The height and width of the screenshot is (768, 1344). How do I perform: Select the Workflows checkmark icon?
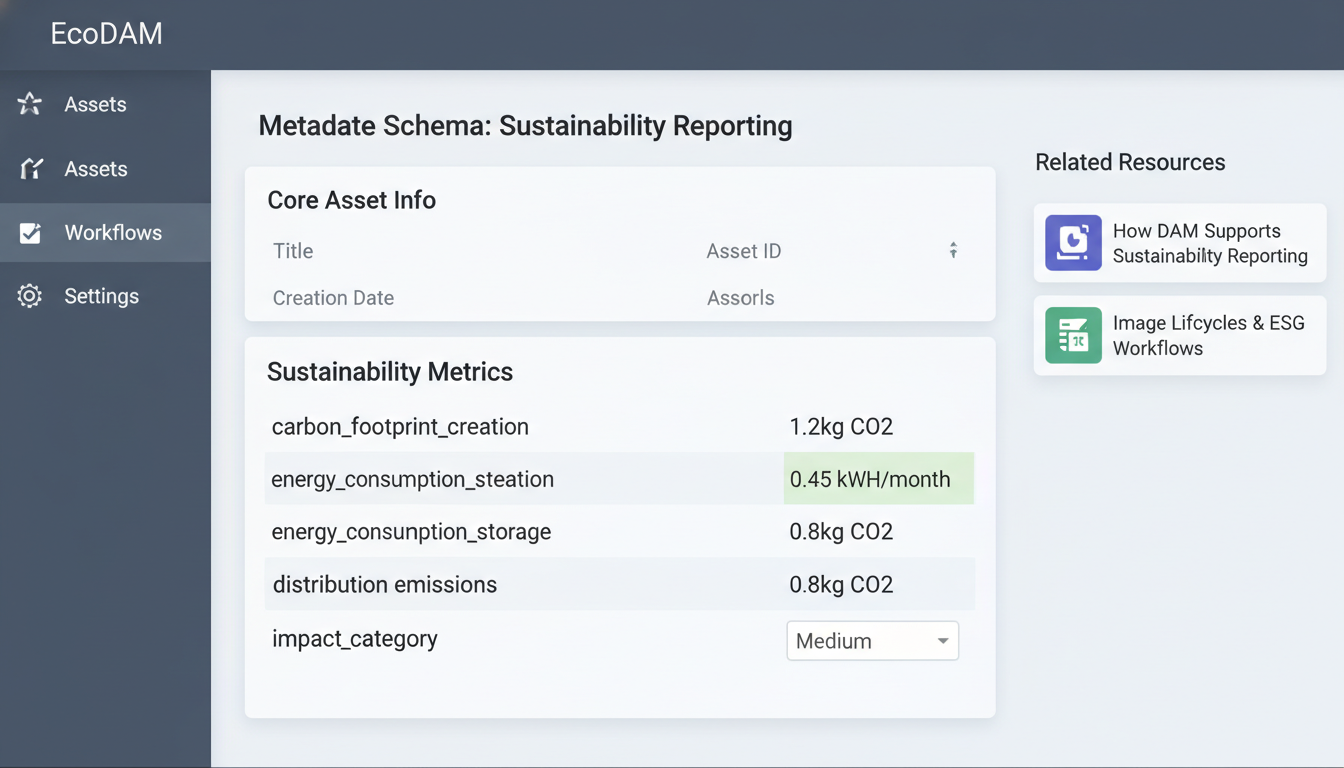pyautogui.click(x=29, y=232)
